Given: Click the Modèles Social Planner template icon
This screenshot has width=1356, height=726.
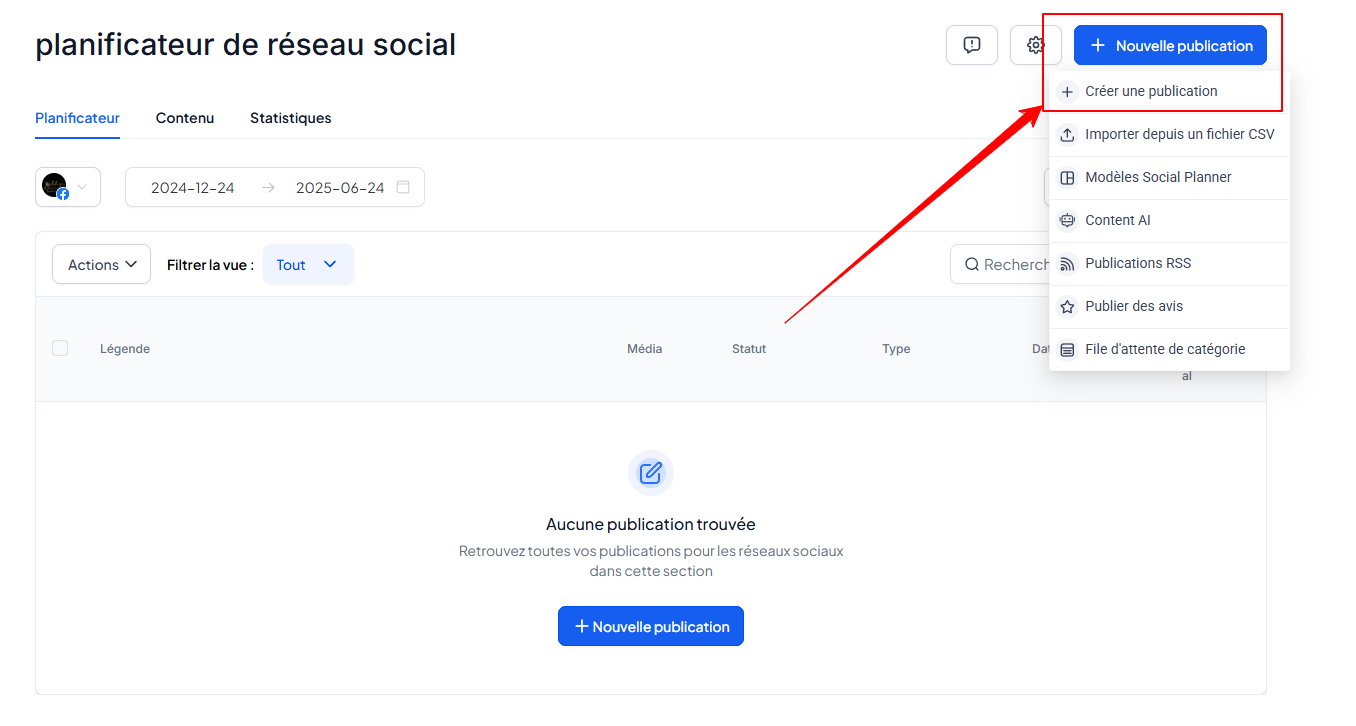Looking at the screenshot, I should point(1067,177).
